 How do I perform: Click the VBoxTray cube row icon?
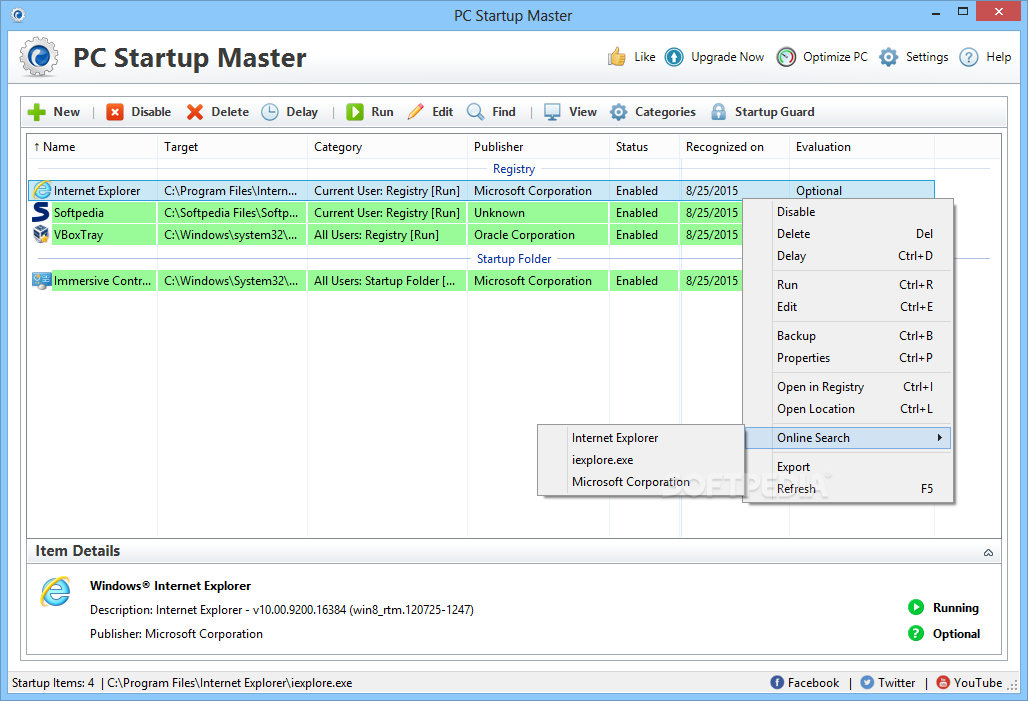pos(41,234)
